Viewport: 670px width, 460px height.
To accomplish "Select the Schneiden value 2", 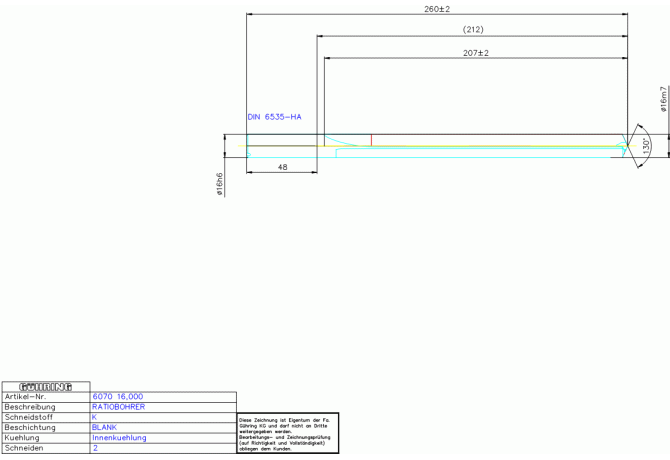I will tap(95, 449).
